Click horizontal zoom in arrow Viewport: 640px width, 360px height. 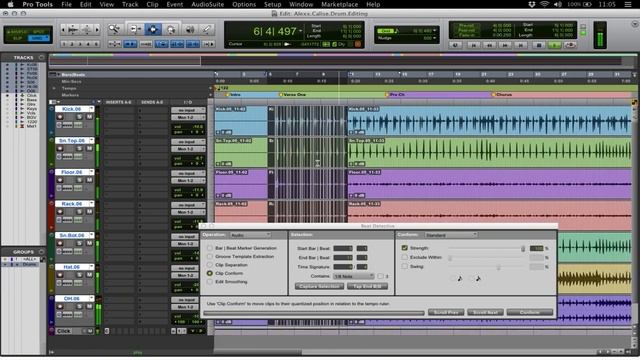pos(97,29)
